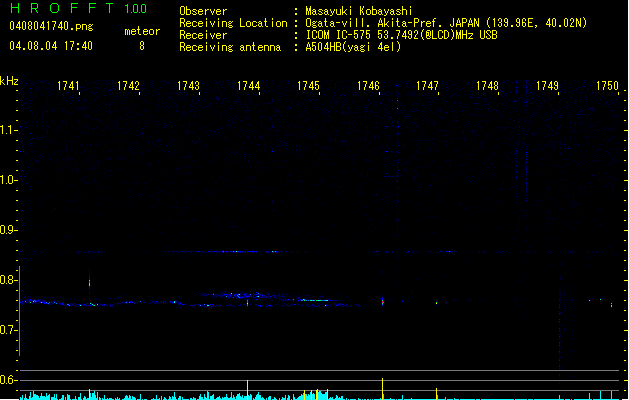
Task: Click the 1745 time axis marker
Action: (308, 86)
